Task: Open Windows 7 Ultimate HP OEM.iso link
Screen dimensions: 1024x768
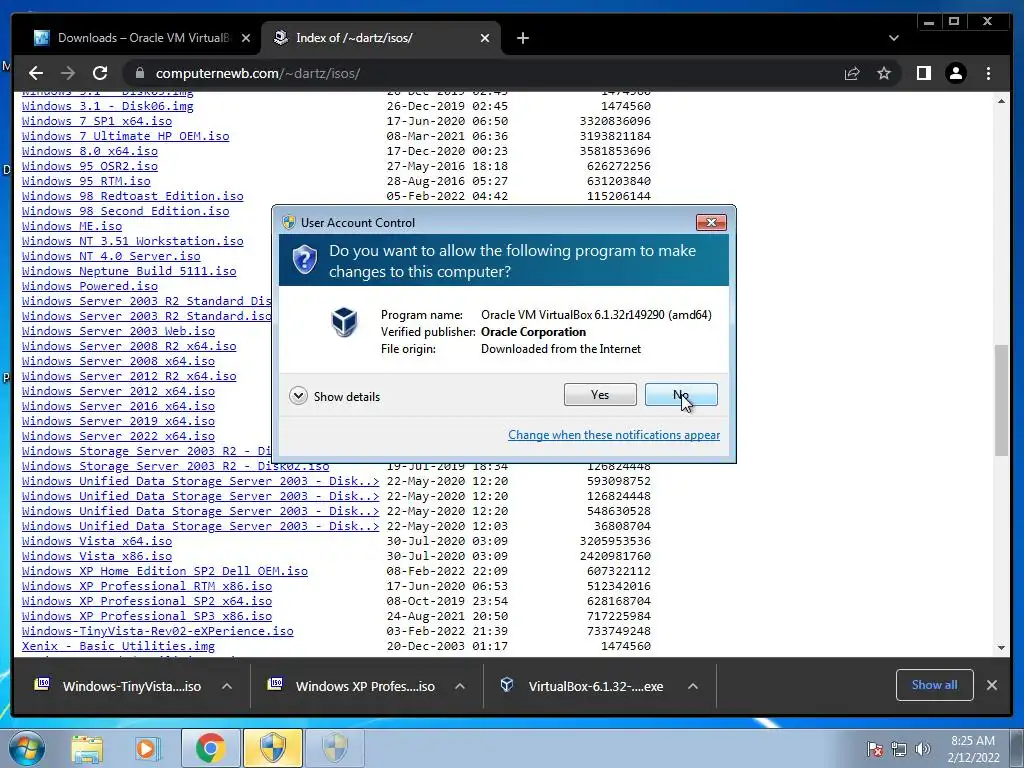Action: (x=125, y=136)
